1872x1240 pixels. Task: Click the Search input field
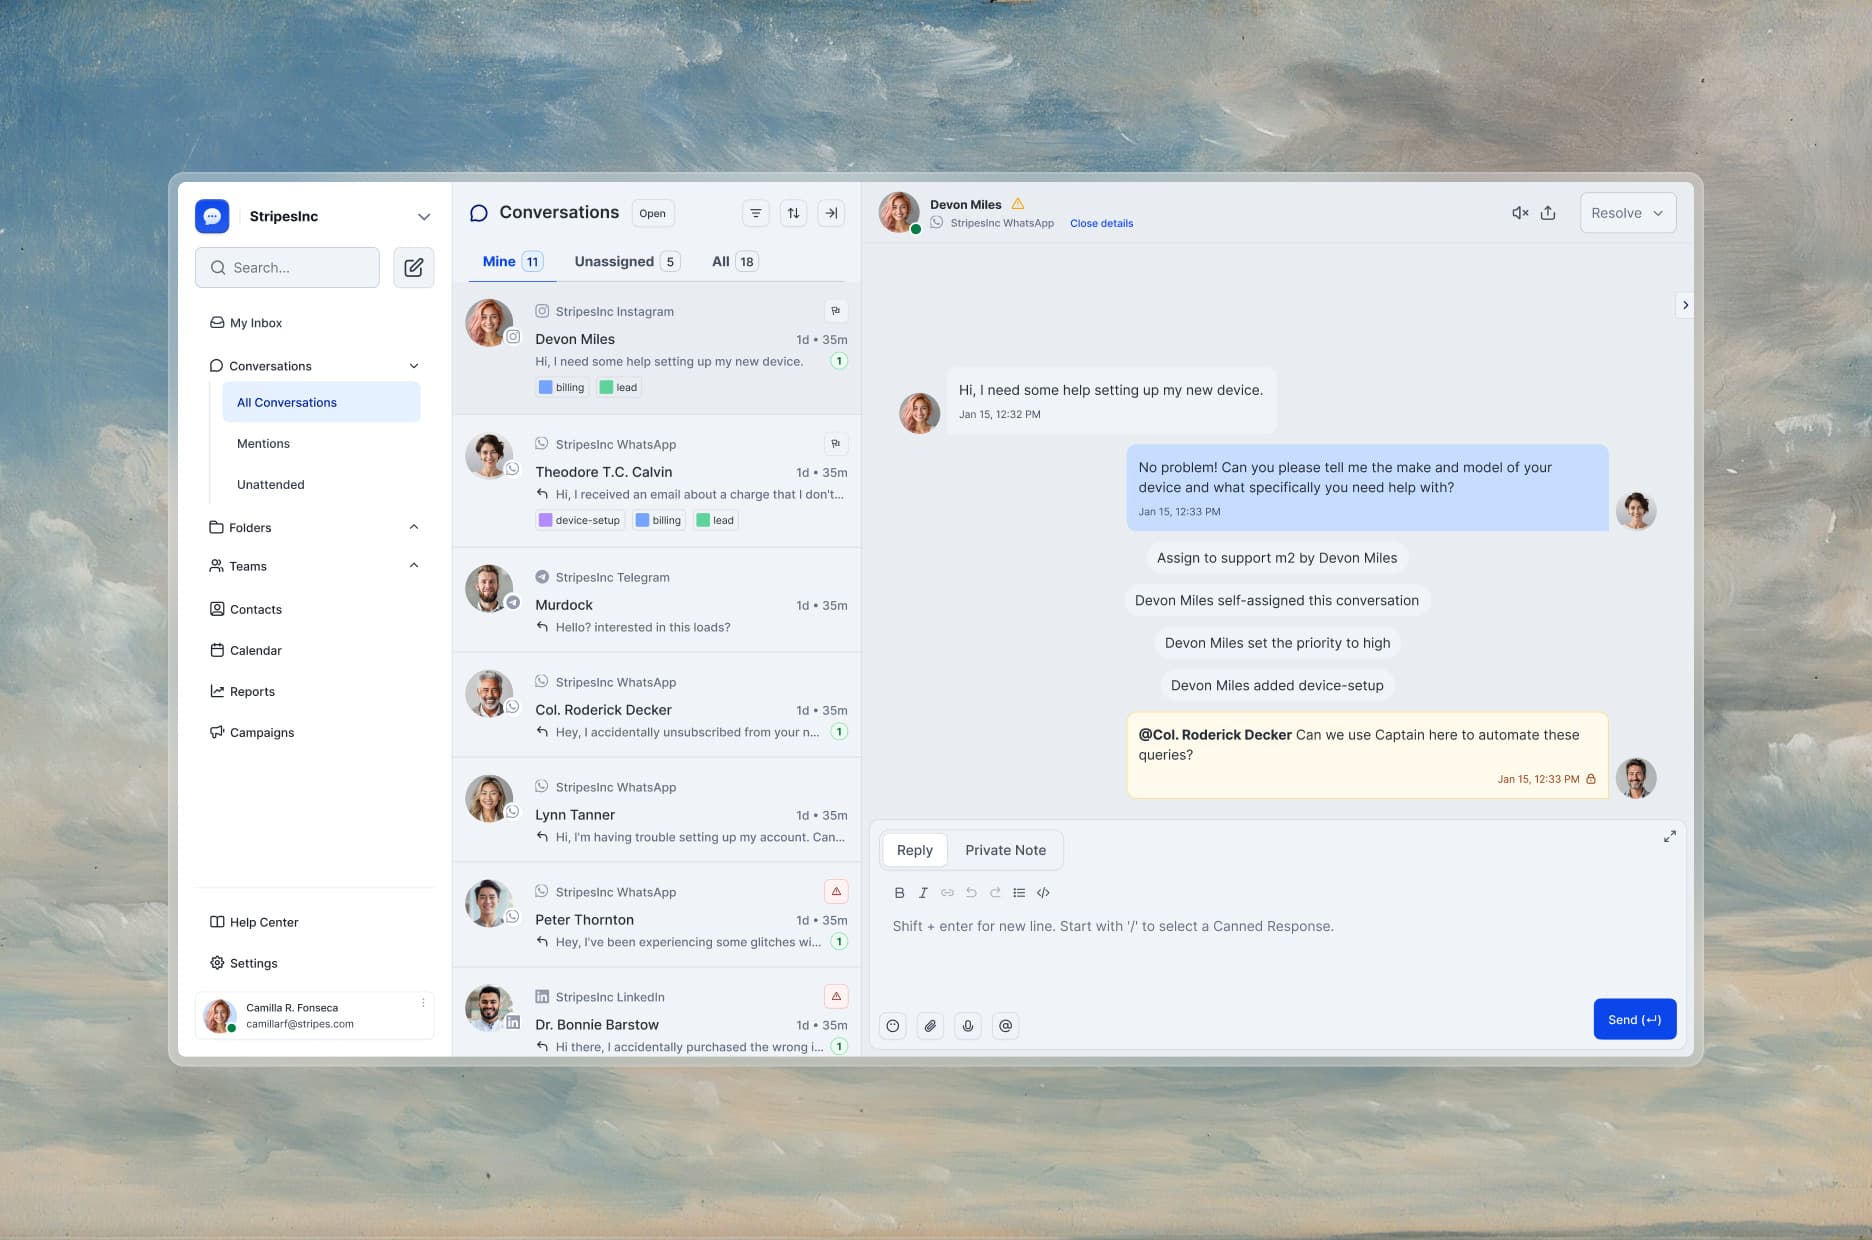287,267
